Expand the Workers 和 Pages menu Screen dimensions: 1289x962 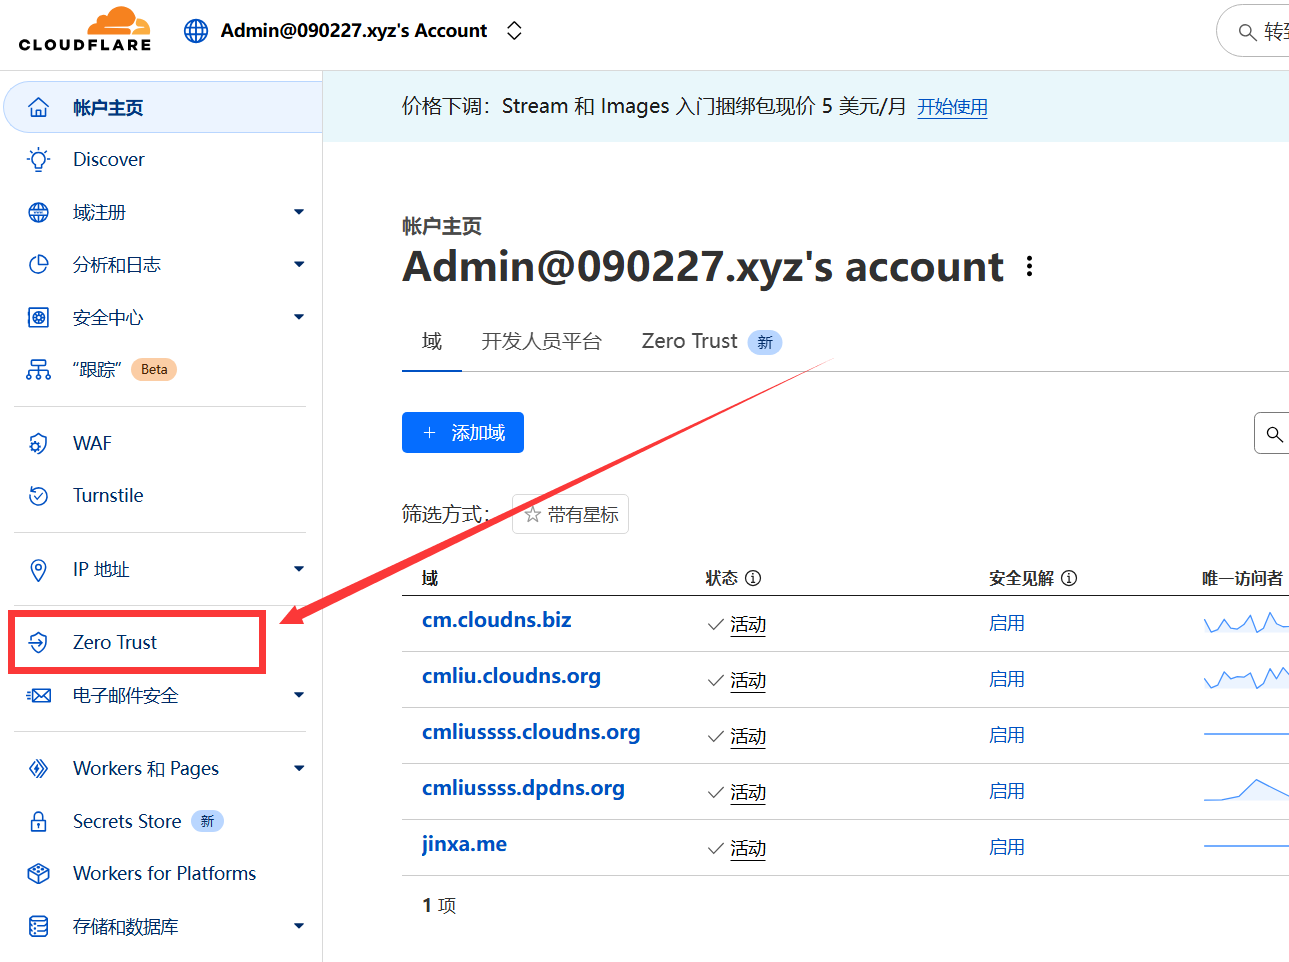click(298, 769)
